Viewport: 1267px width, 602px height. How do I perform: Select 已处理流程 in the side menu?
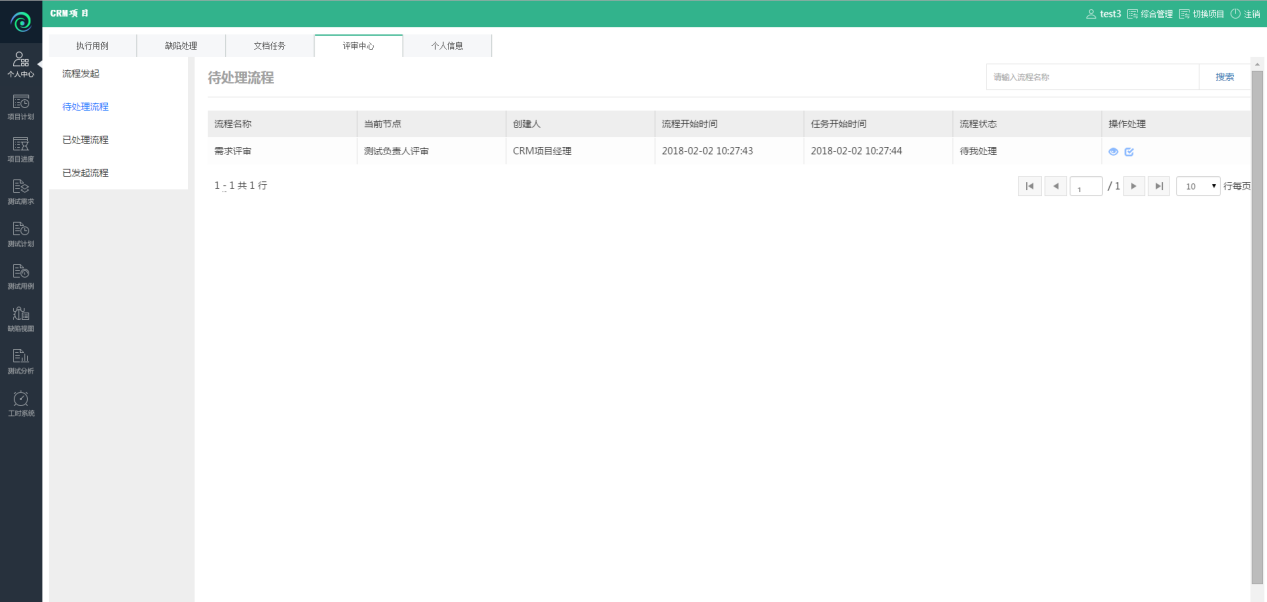85,140
